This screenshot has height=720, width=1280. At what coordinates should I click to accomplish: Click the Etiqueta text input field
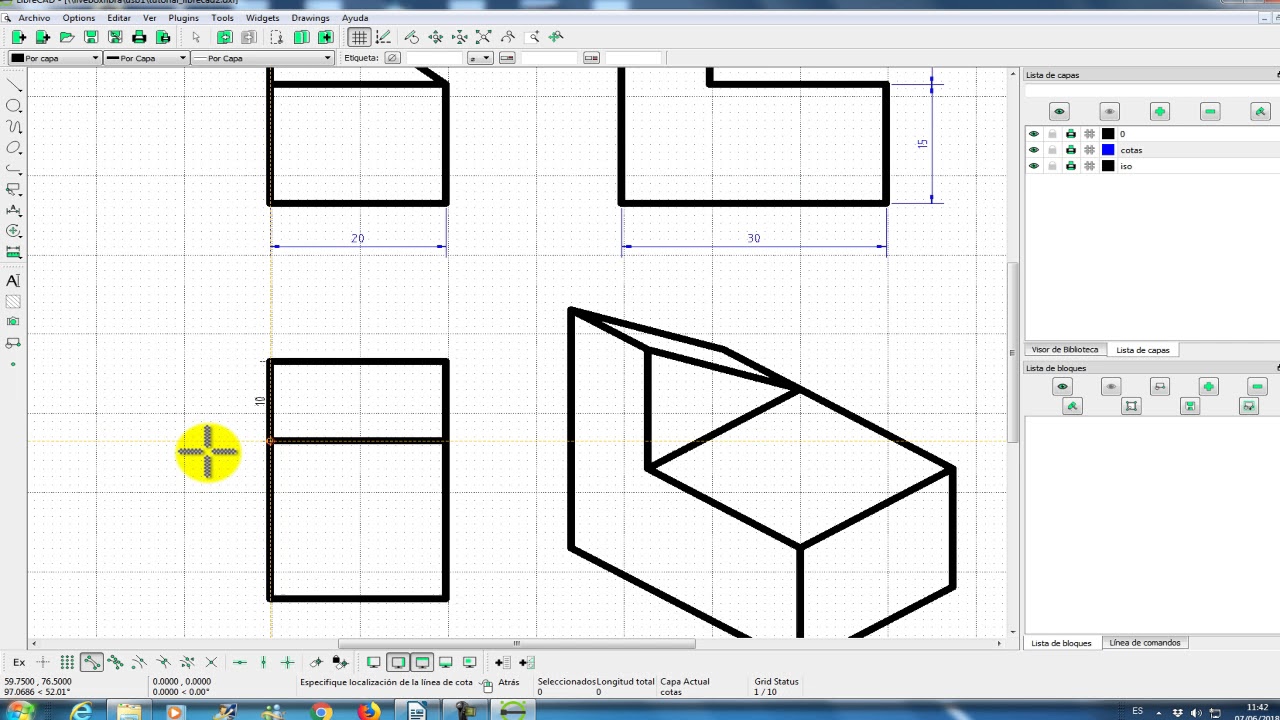pos(433,58)
